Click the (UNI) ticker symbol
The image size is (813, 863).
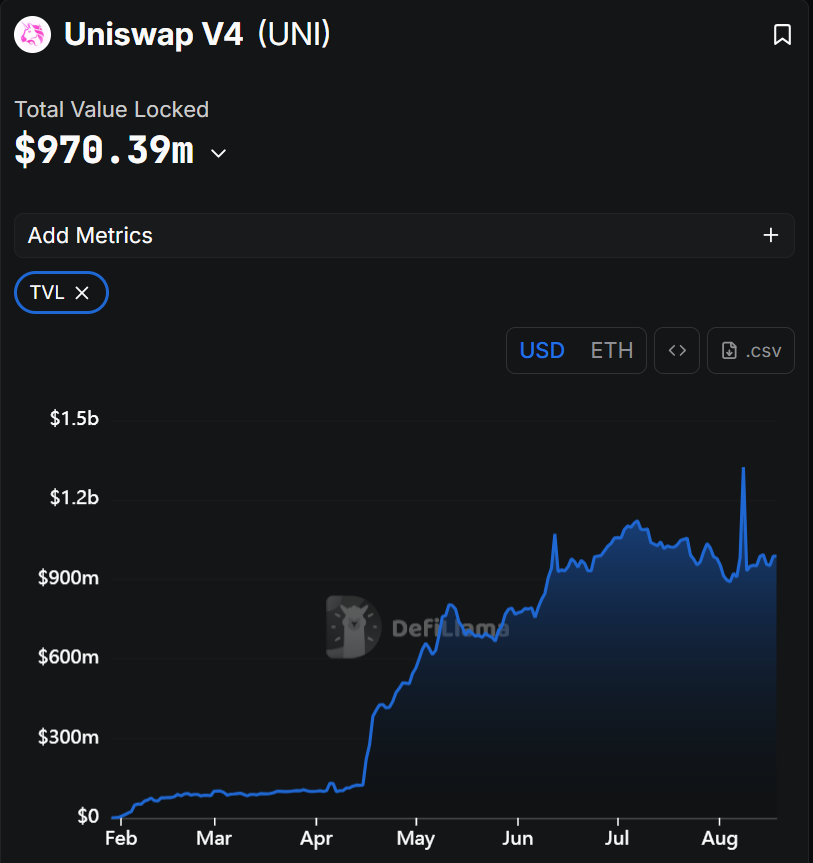coord(294,35)
